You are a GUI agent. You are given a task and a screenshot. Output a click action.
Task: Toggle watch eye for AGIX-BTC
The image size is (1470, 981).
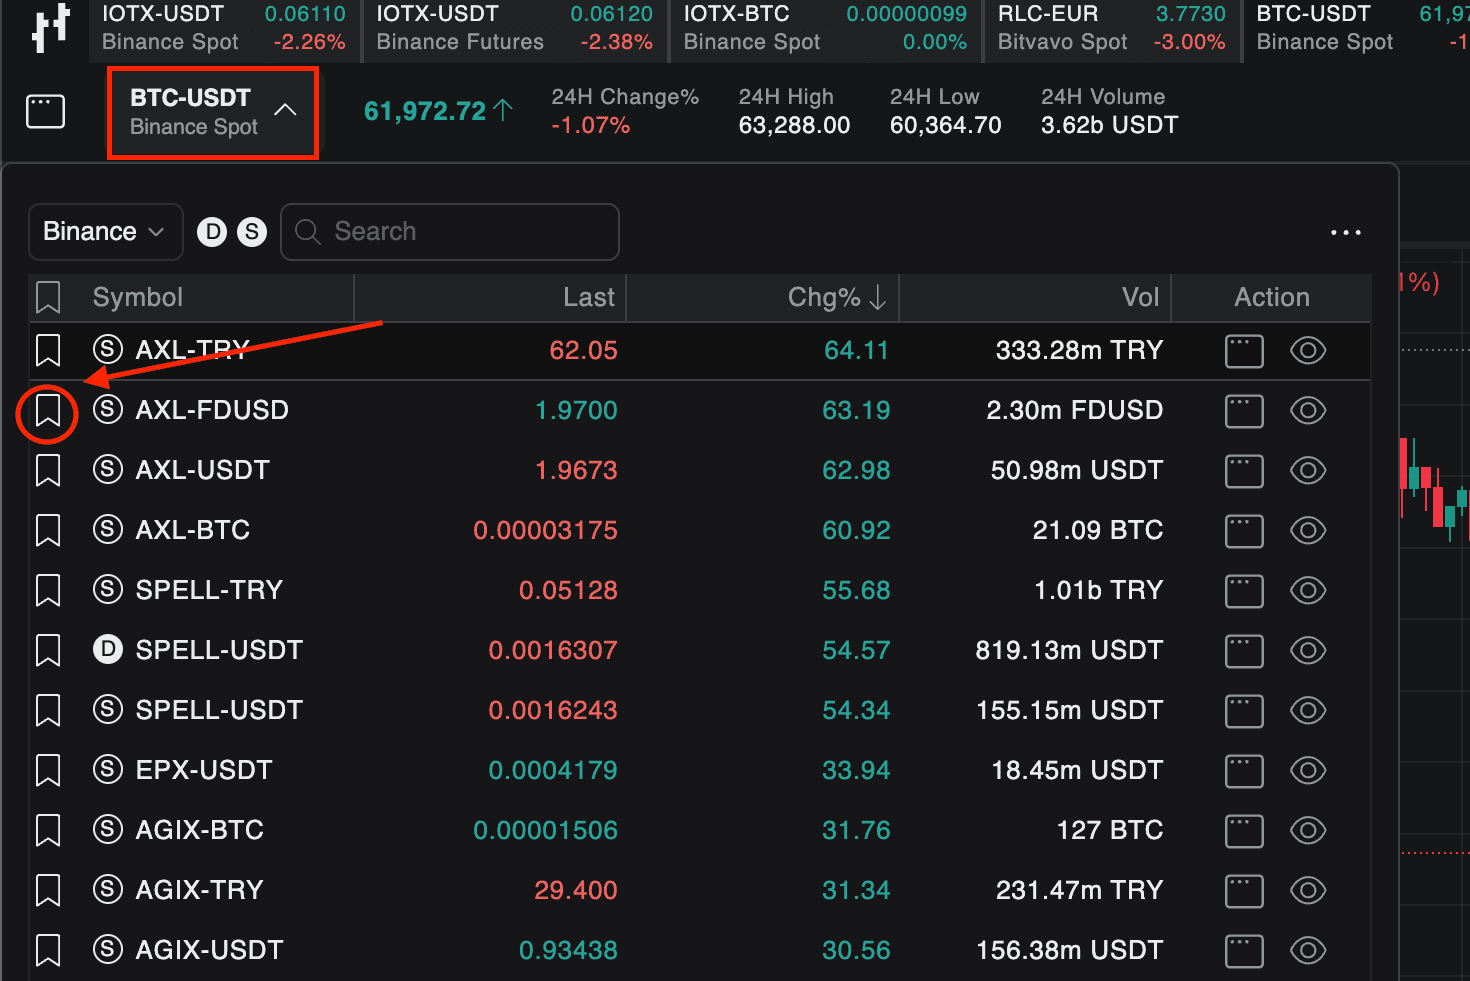click(x=1308, y=831)
